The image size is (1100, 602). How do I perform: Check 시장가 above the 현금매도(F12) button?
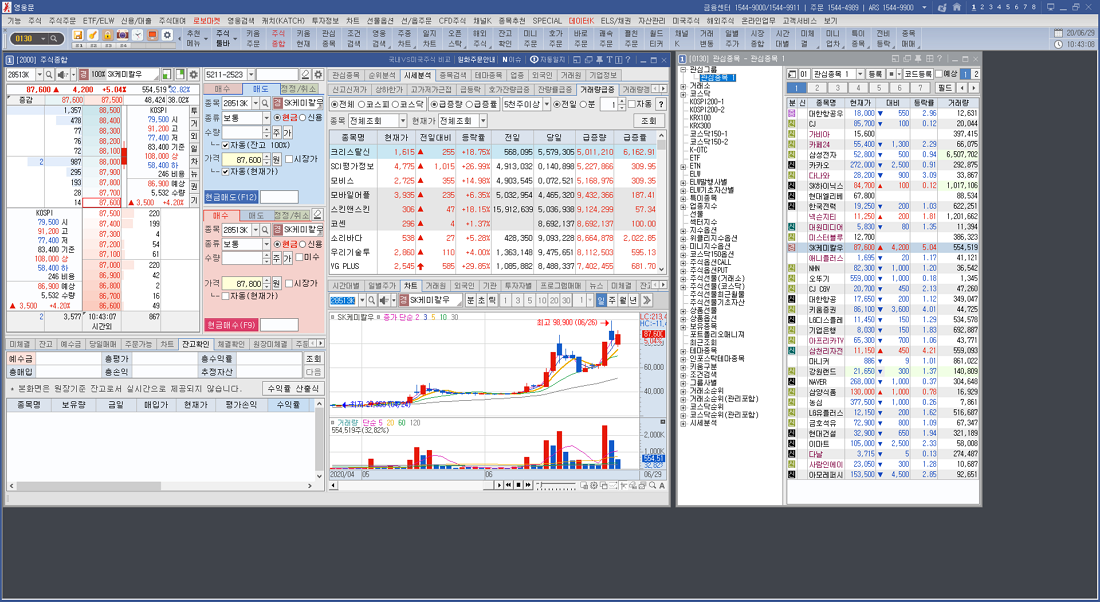pos(289,159)
